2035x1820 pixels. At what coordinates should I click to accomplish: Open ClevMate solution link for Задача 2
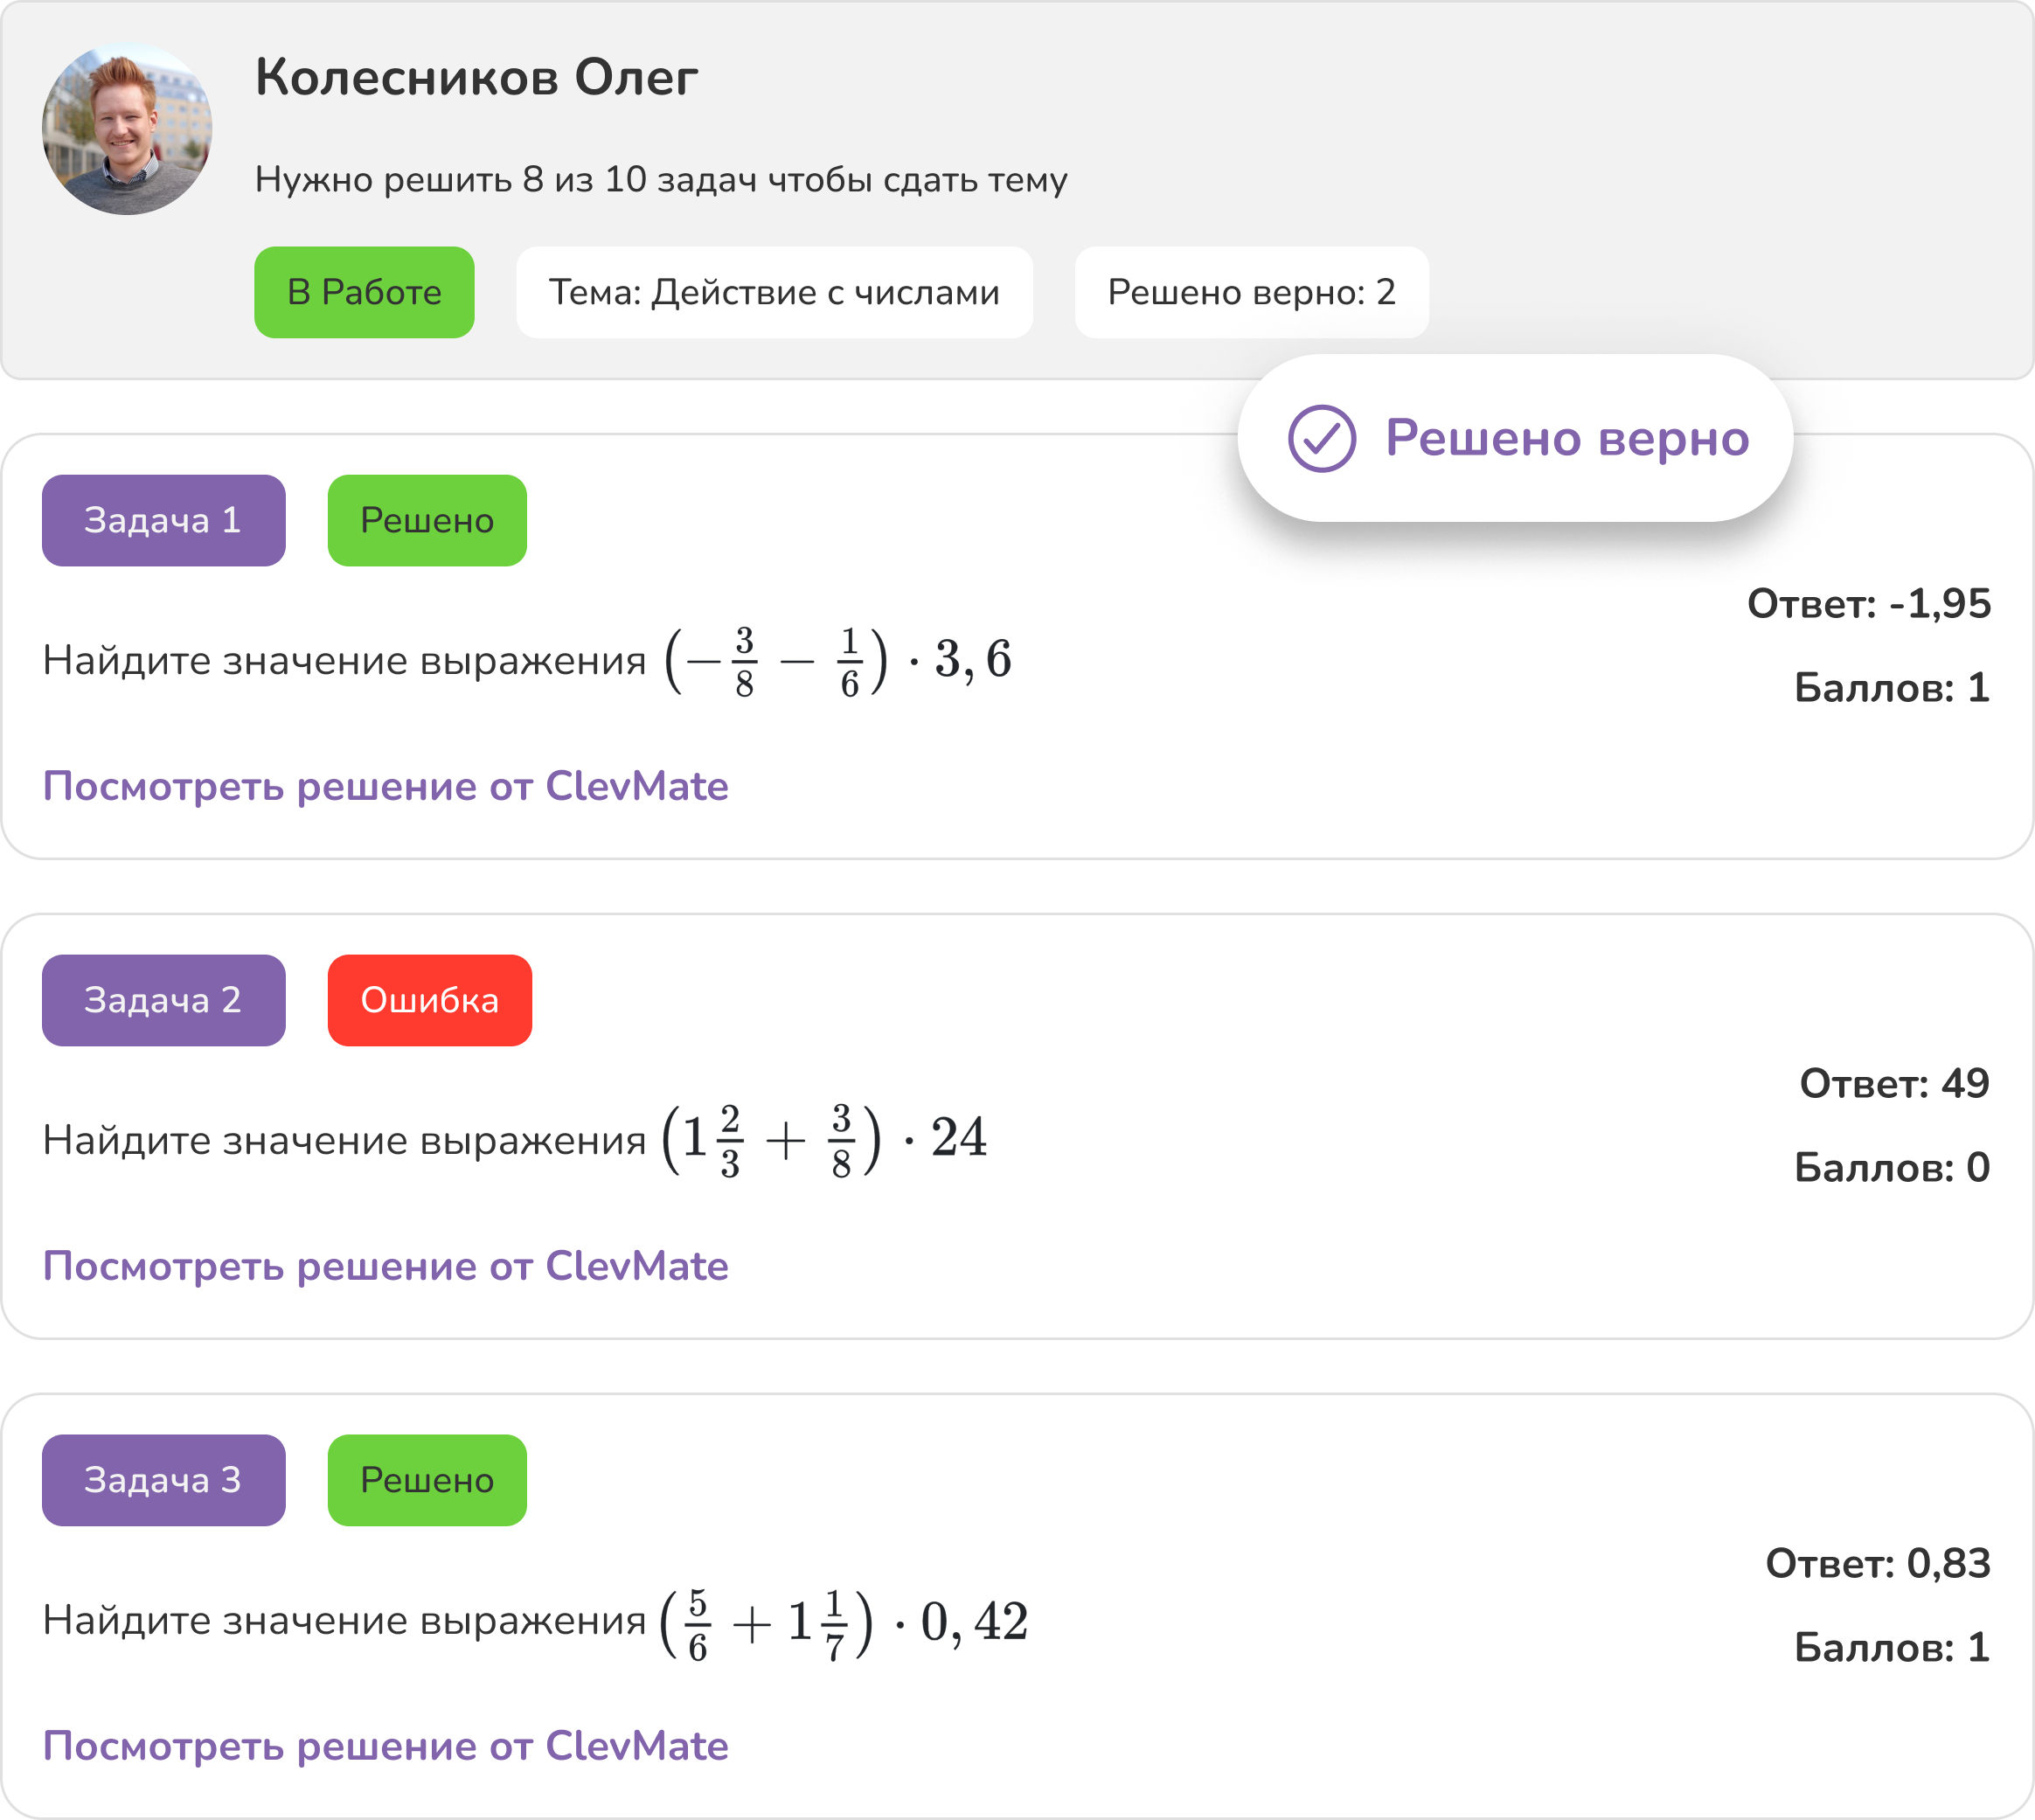pos(385,1266)
